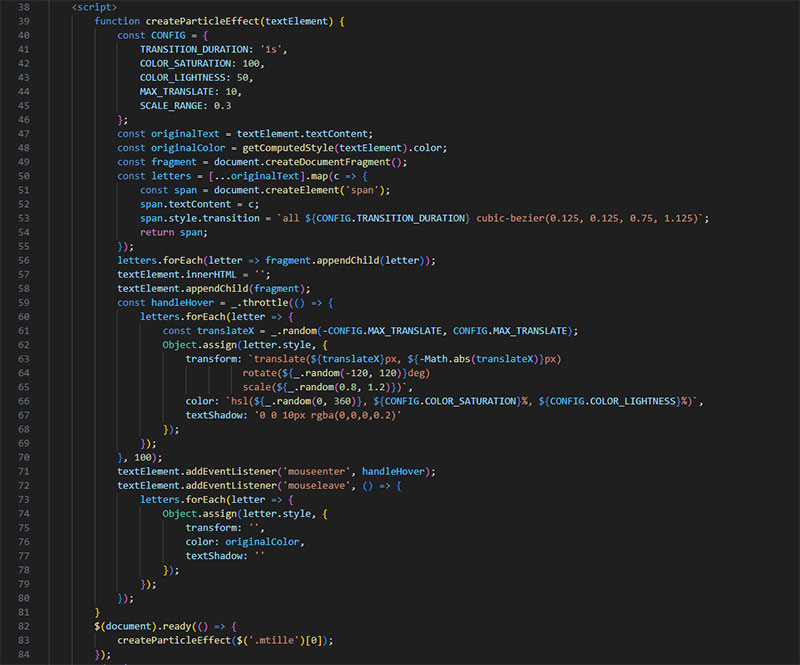Click 'hsl' color string on line 66
Viewport: 800px width, 665px height.
coord(465,401)
